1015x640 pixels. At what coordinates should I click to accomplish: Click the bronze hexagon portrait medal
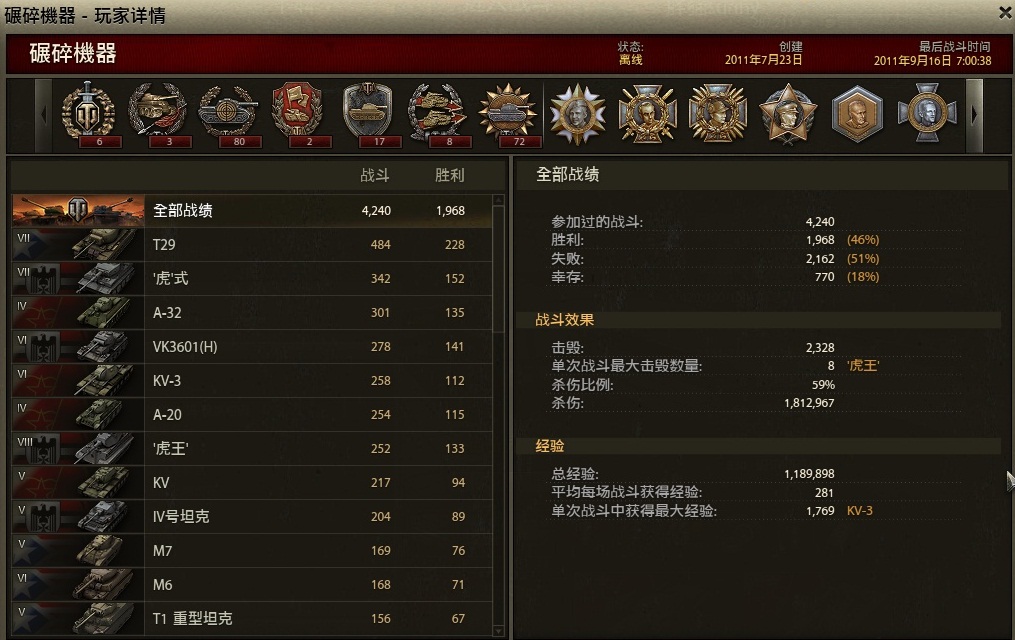(x=857, y=115)
